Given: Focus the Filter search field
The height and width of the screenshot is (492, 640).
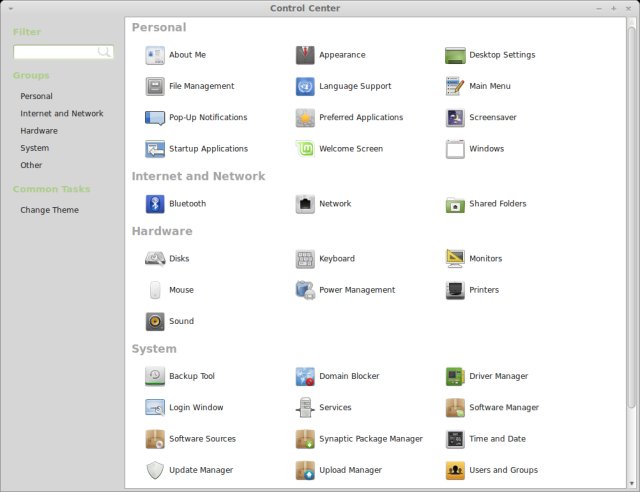Looking at the screenshot, I should 63,52.
